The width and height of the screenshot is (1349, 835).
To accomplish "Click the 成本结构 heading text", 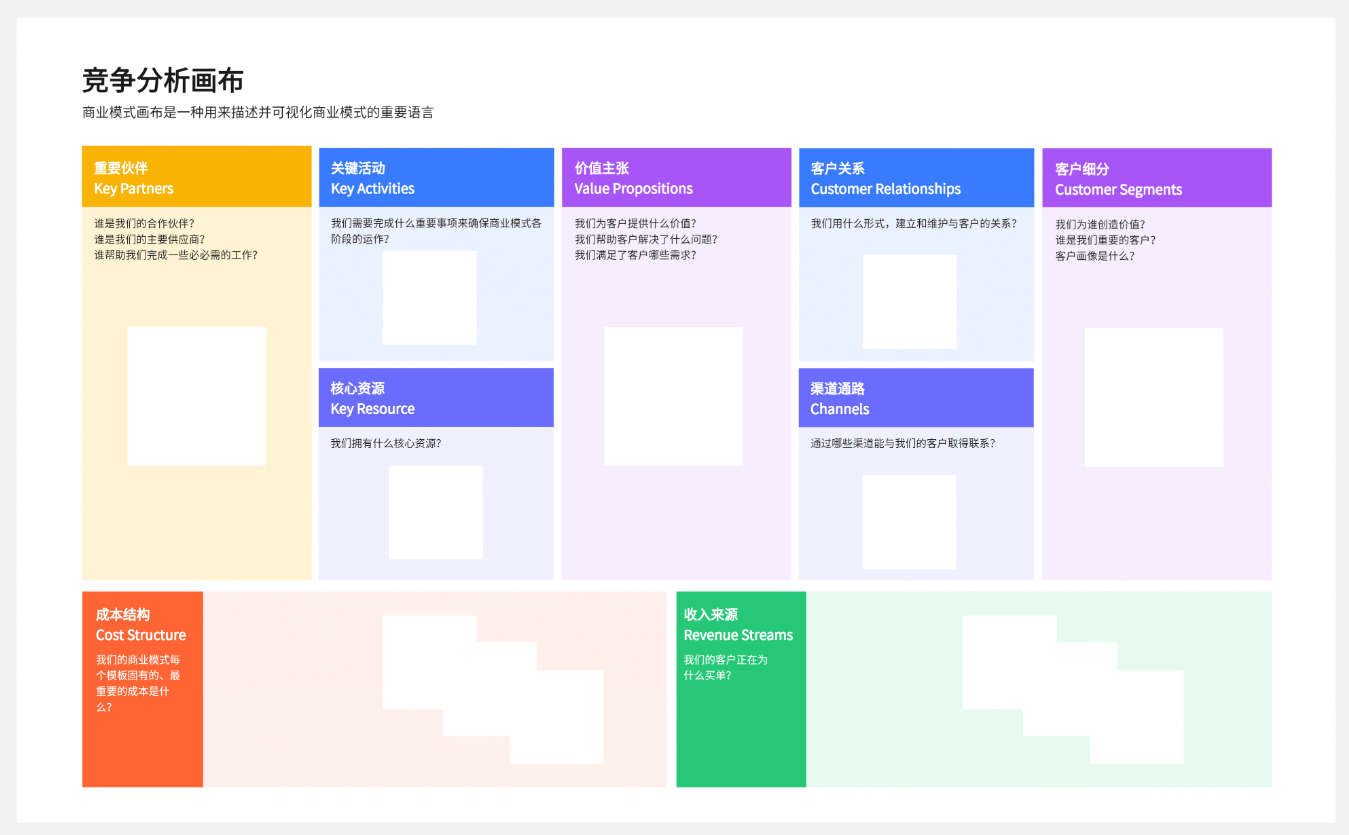I will pos(123,615).
